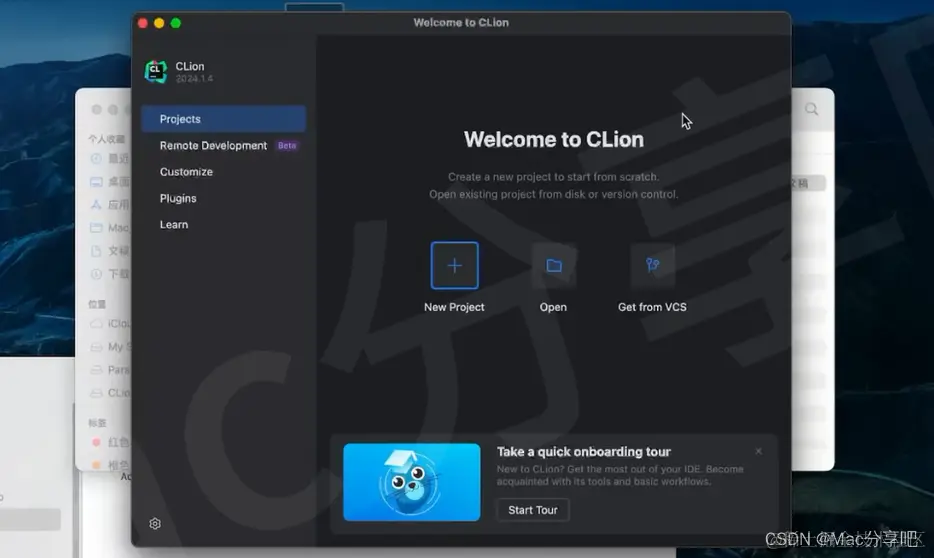Minimize the CLion welcome window

159,23
